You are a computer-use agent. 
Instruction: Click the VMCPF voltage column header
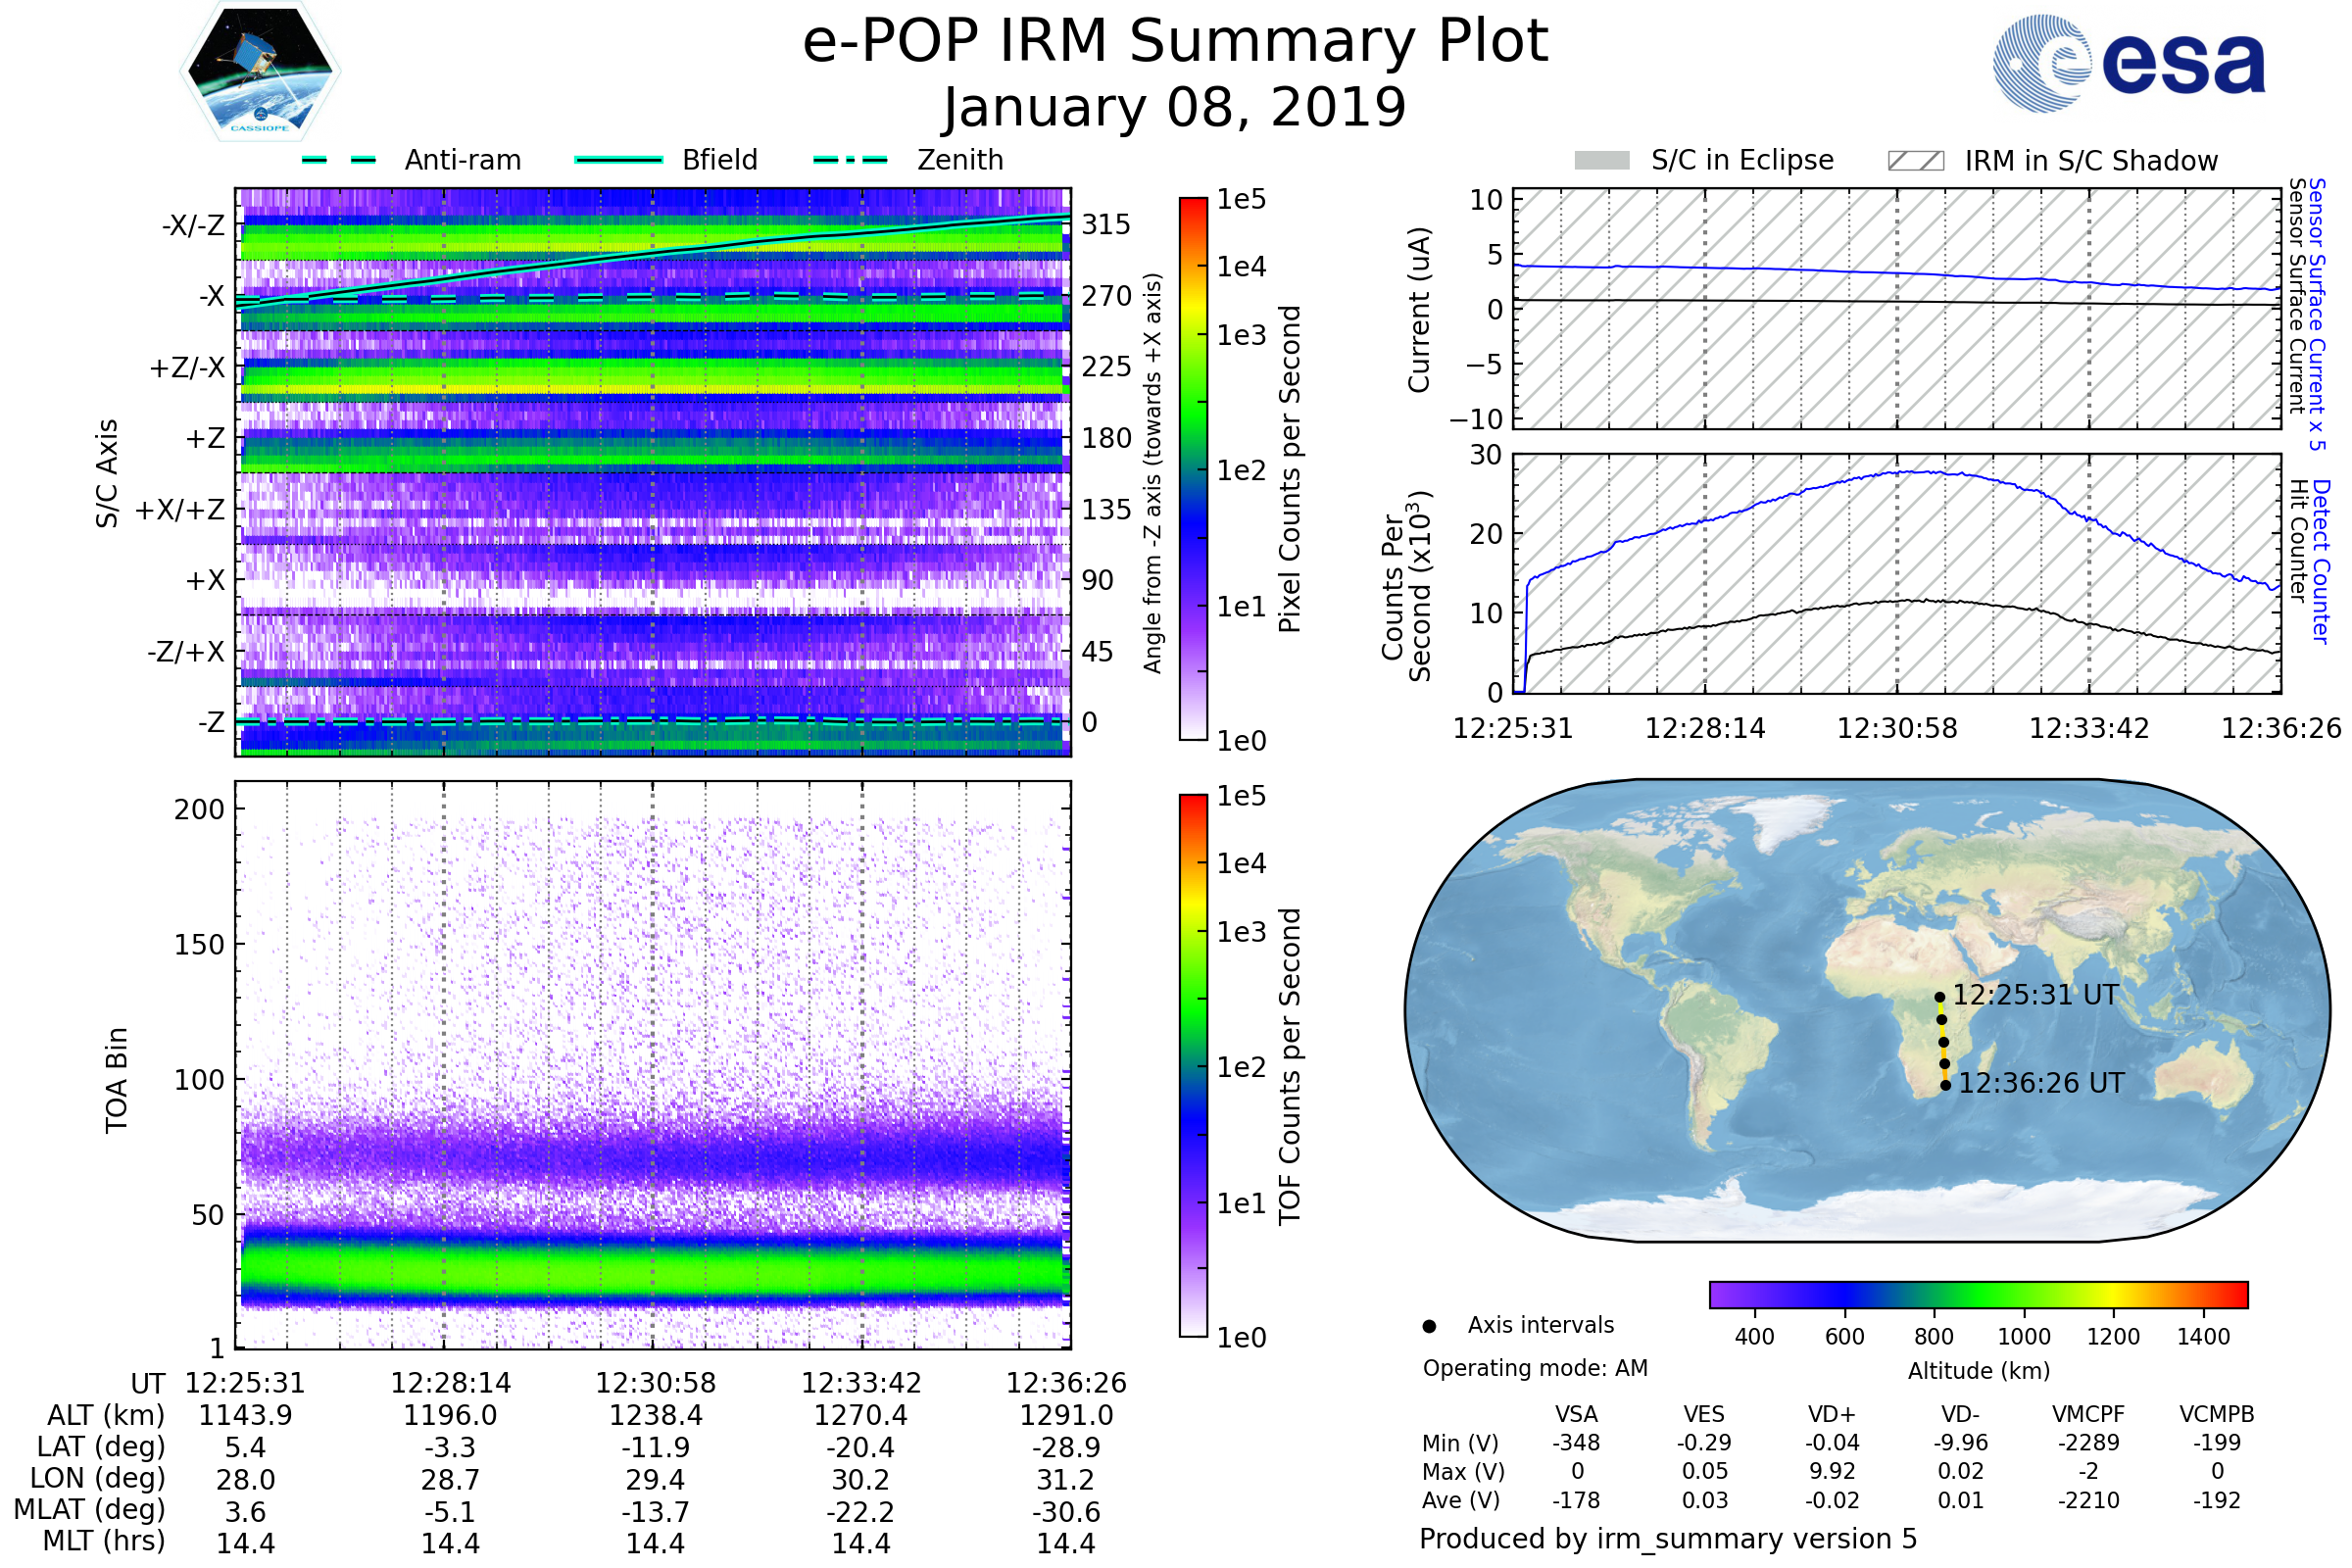point(2088,1414)
